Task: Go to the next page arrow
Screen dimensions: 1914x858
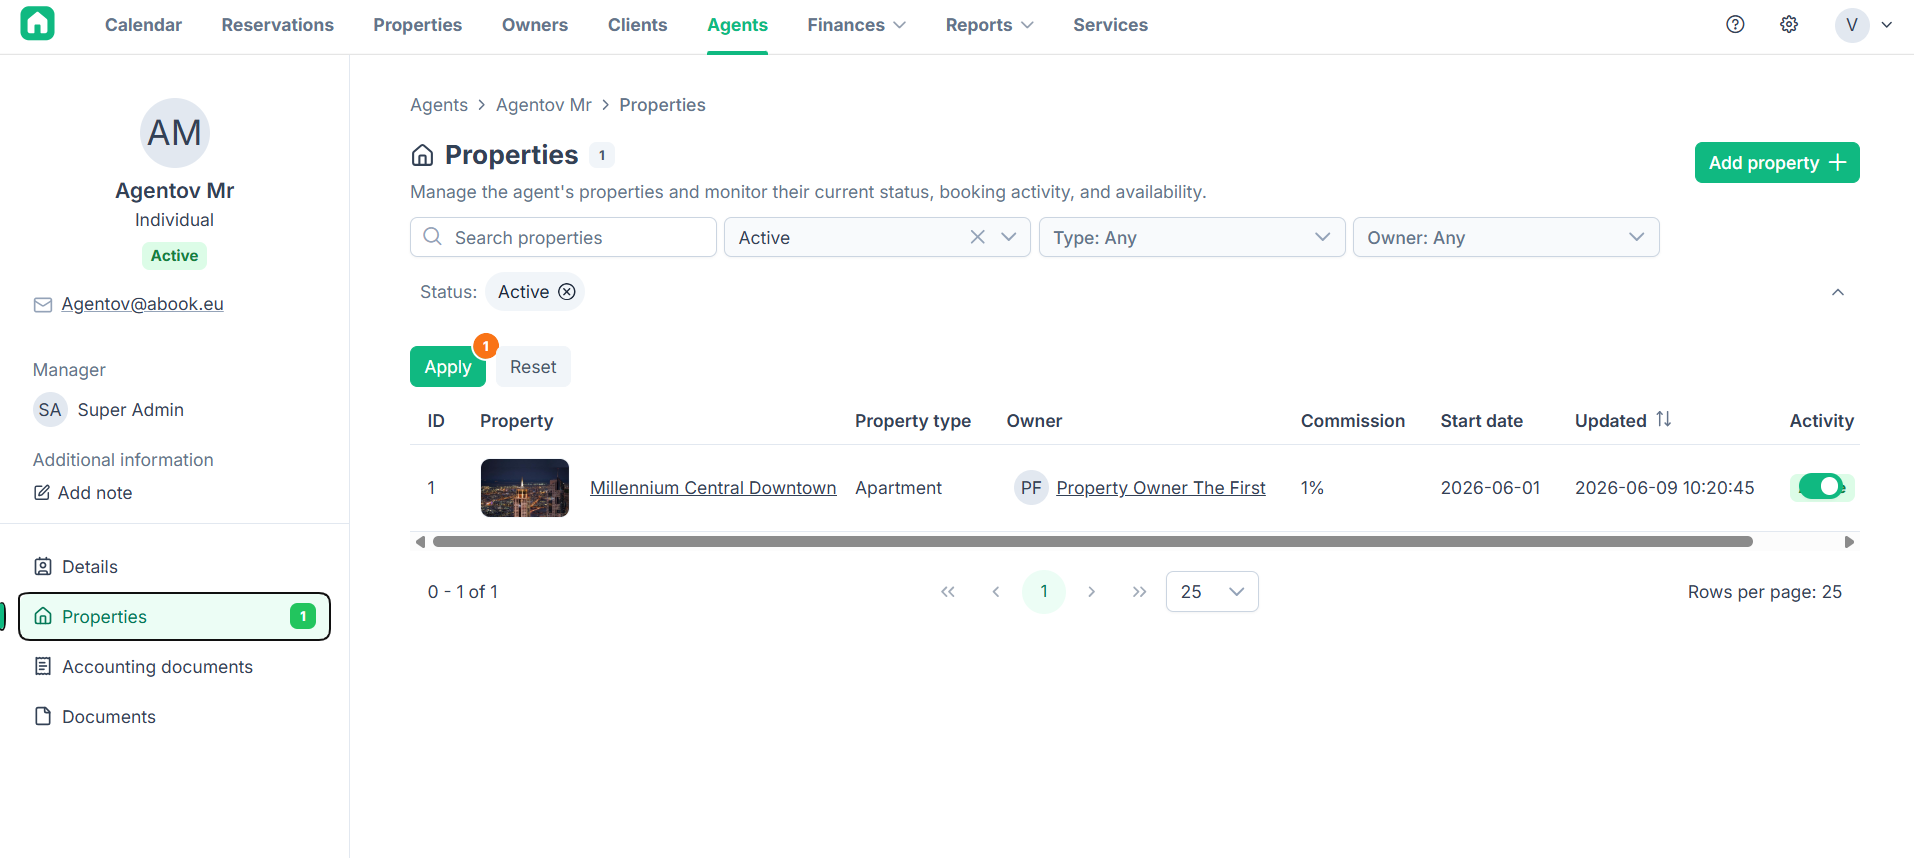Action: [x=1091, y=592]
